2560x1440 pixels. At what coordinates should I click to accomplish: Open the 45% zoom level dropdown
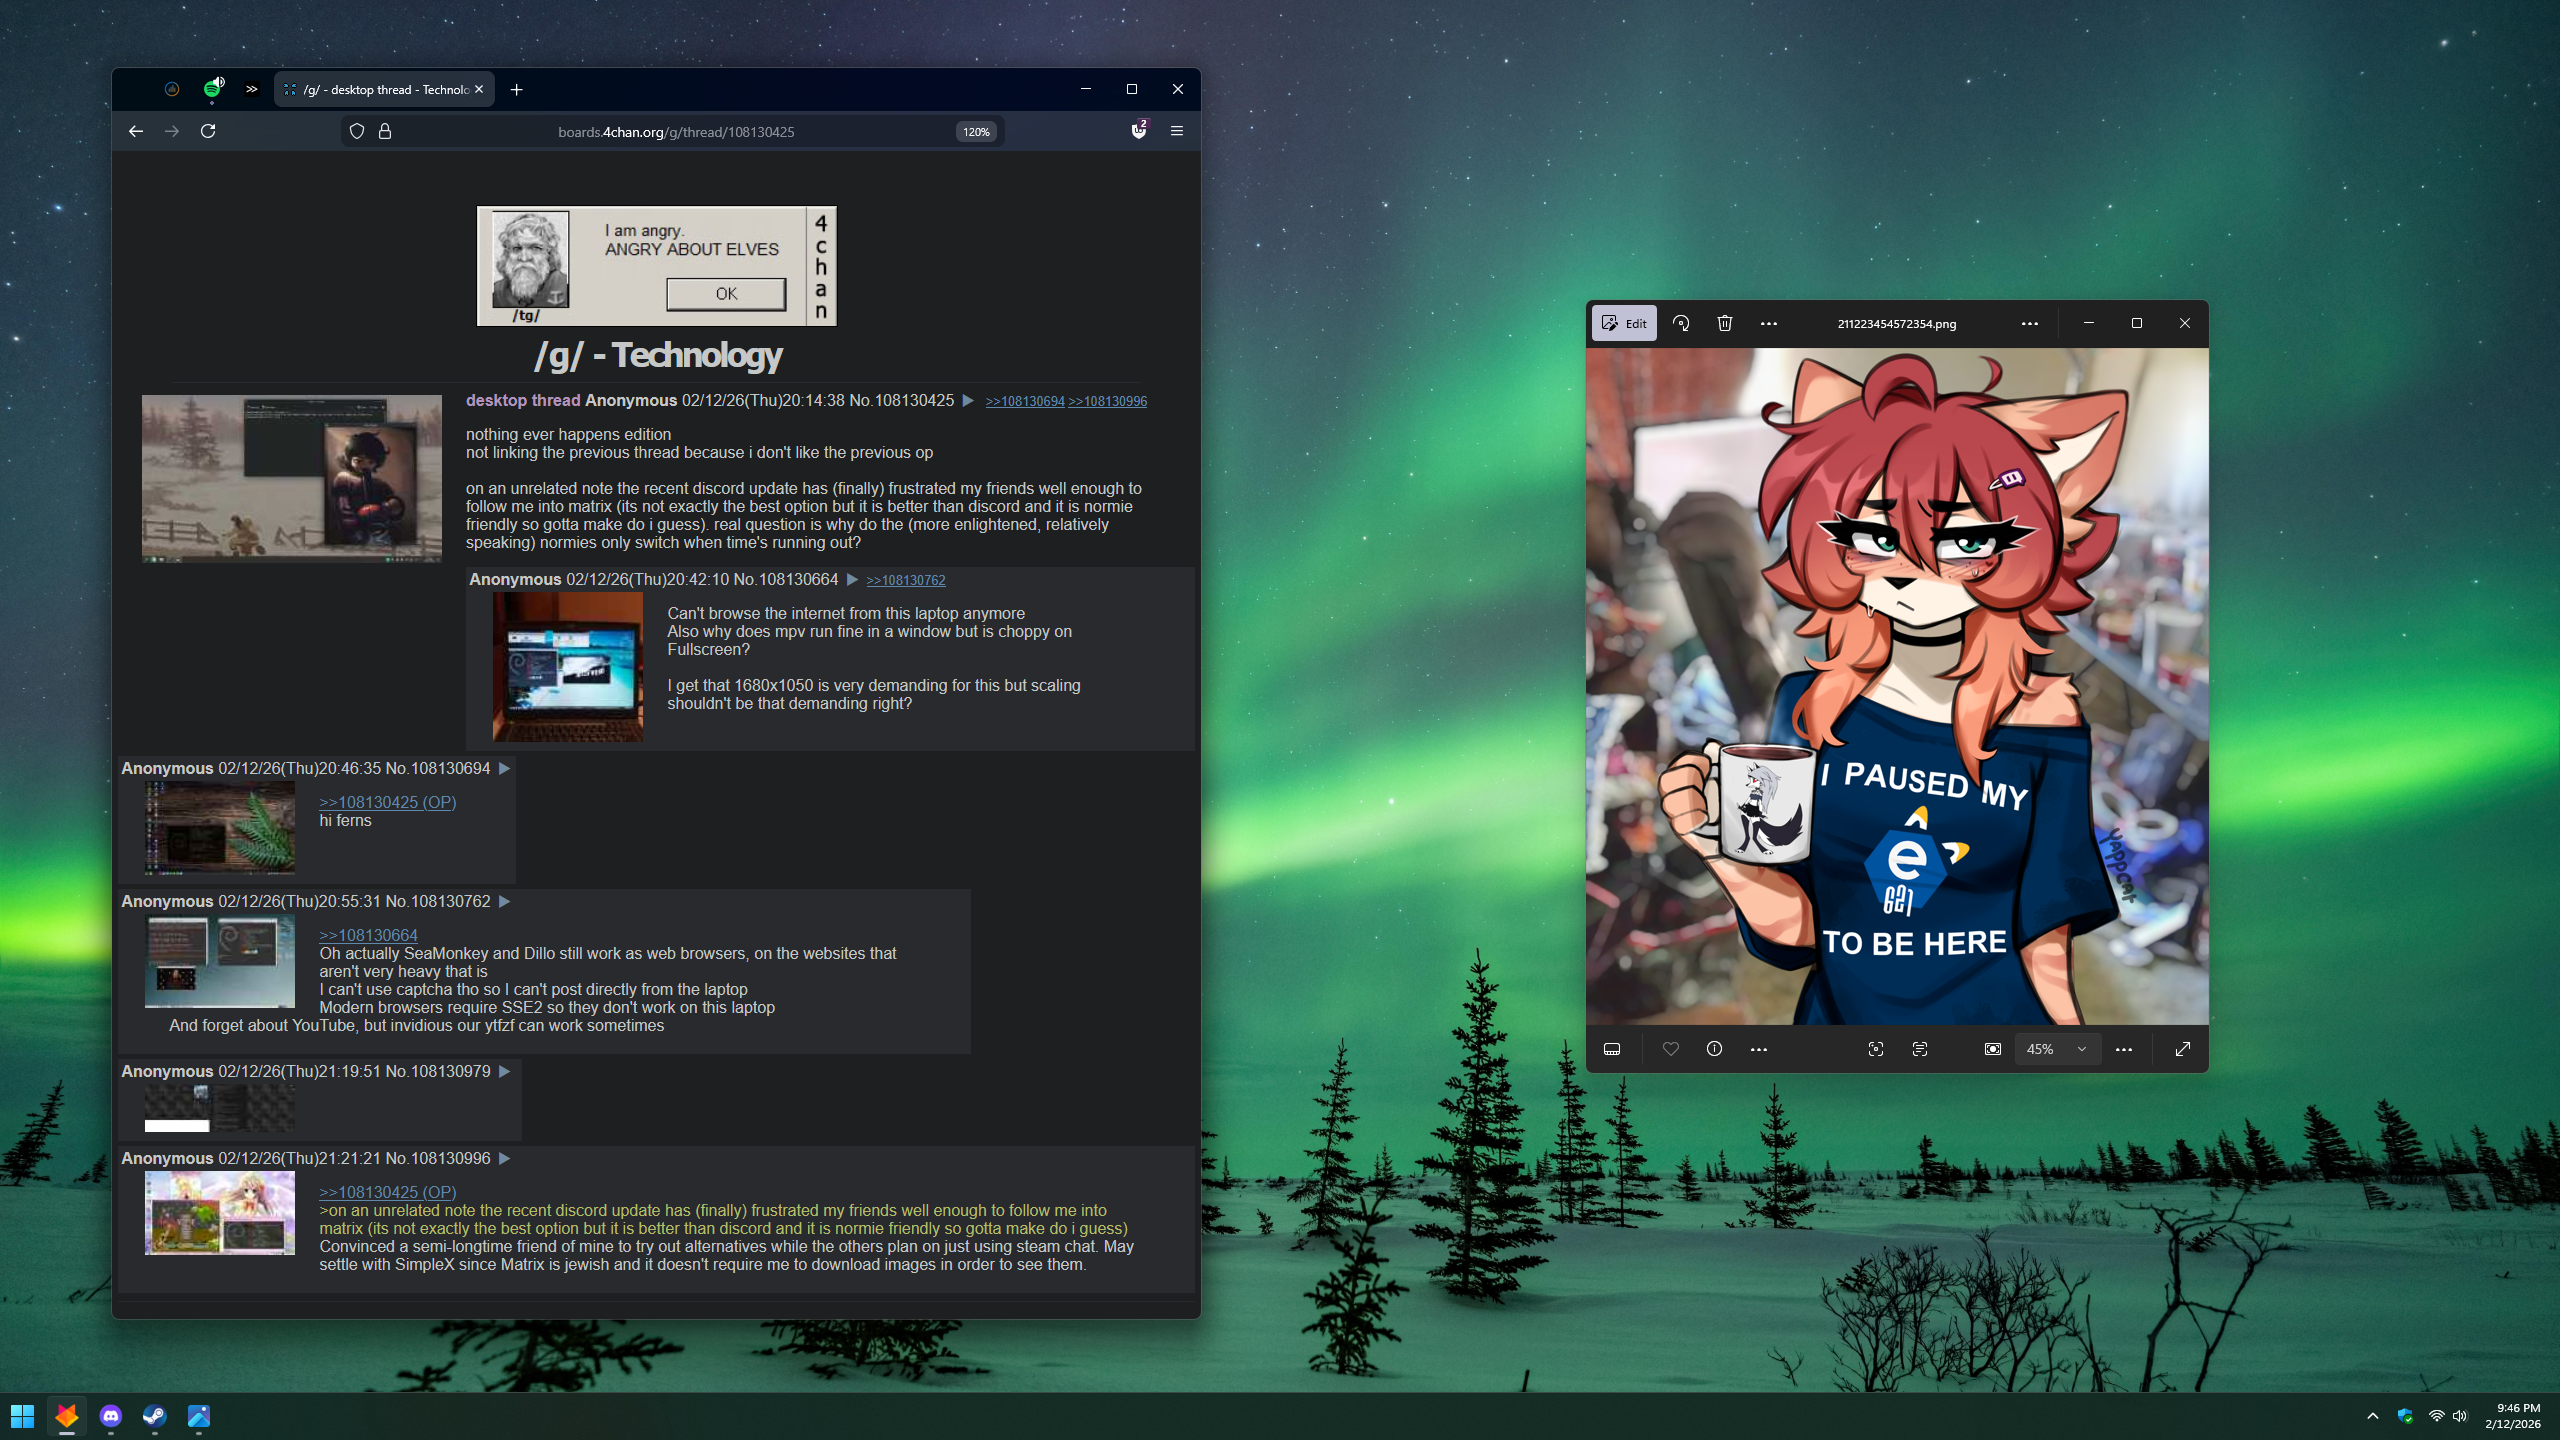click(x=2056, y=1049)
